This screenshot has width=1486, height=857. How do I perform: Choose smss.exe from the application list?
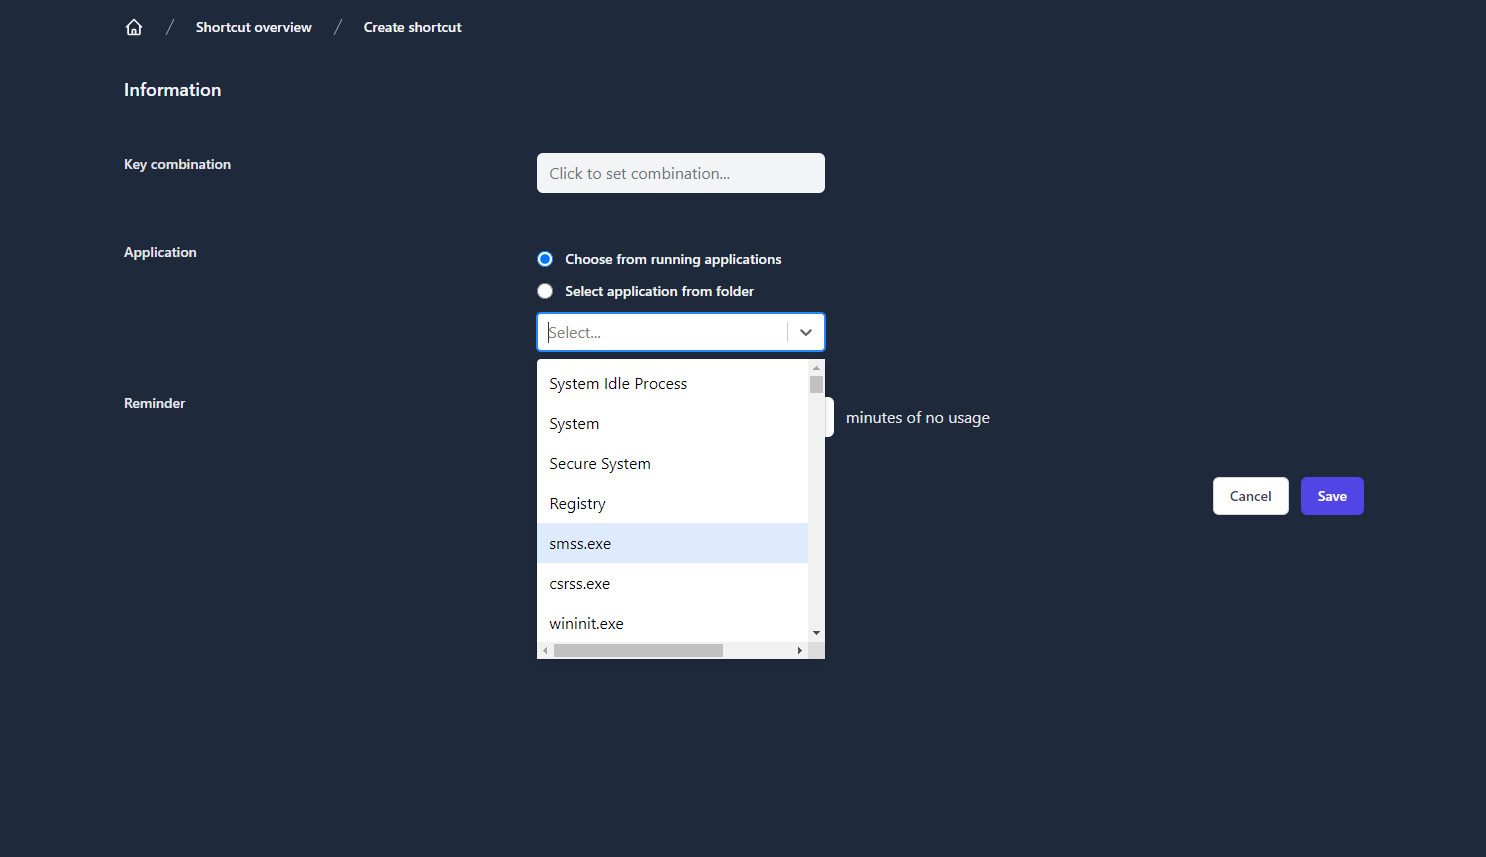pos(672,543)
